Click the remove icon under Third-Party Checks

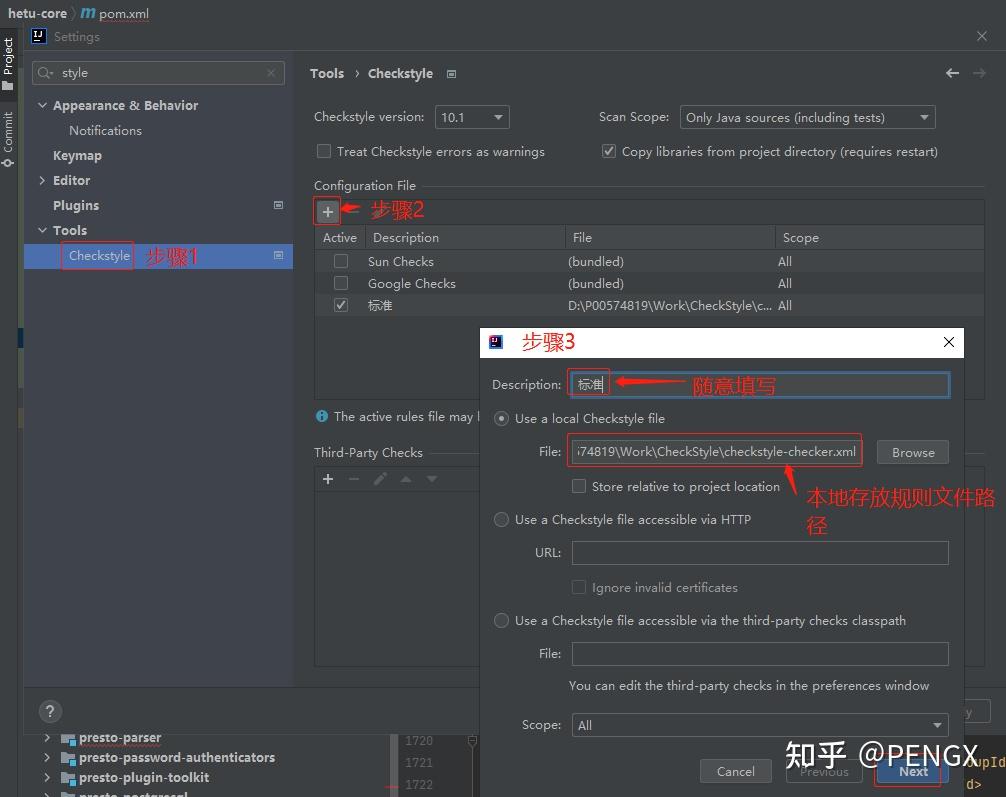354,479
